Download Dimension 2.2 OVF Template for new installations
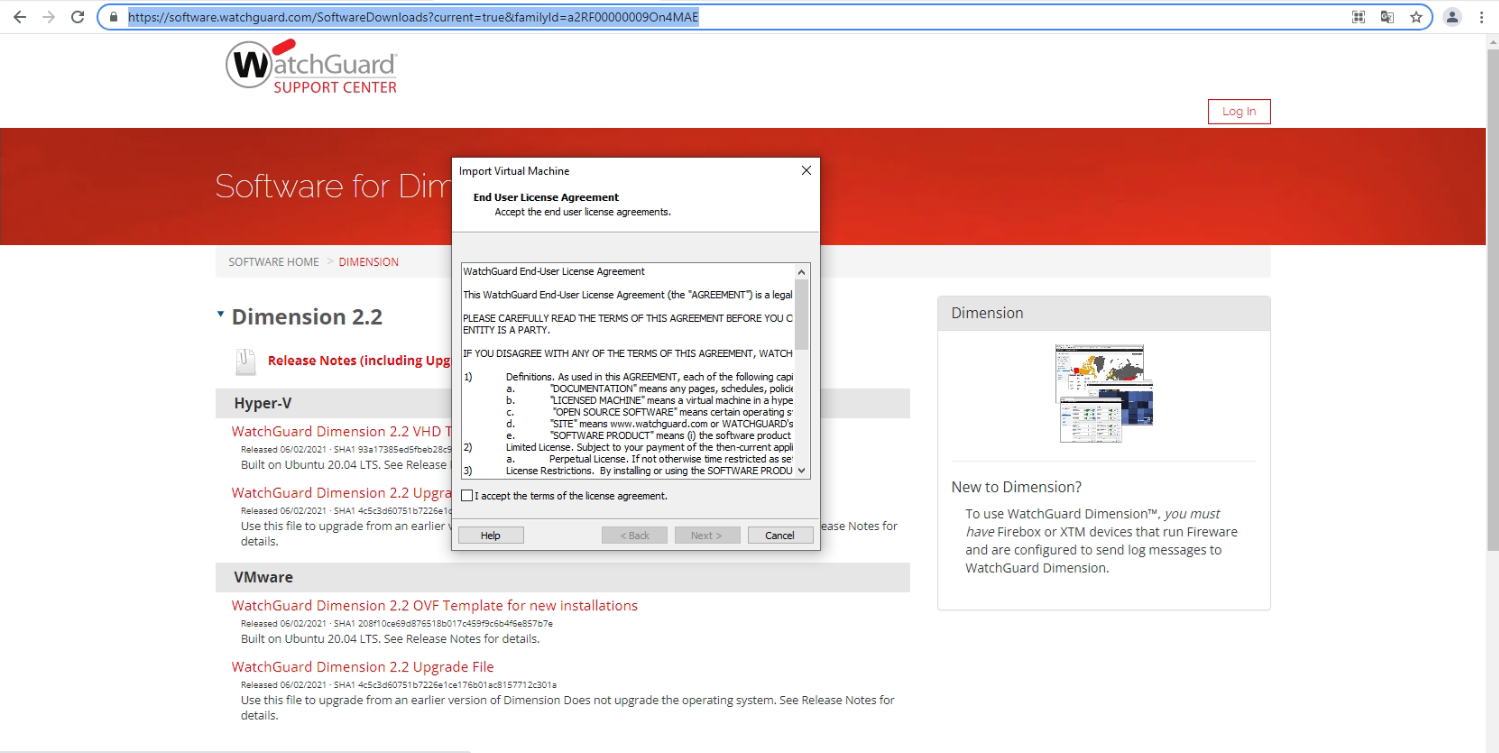The height and width of the screenshot is (753, 1499). pos(434,605)
